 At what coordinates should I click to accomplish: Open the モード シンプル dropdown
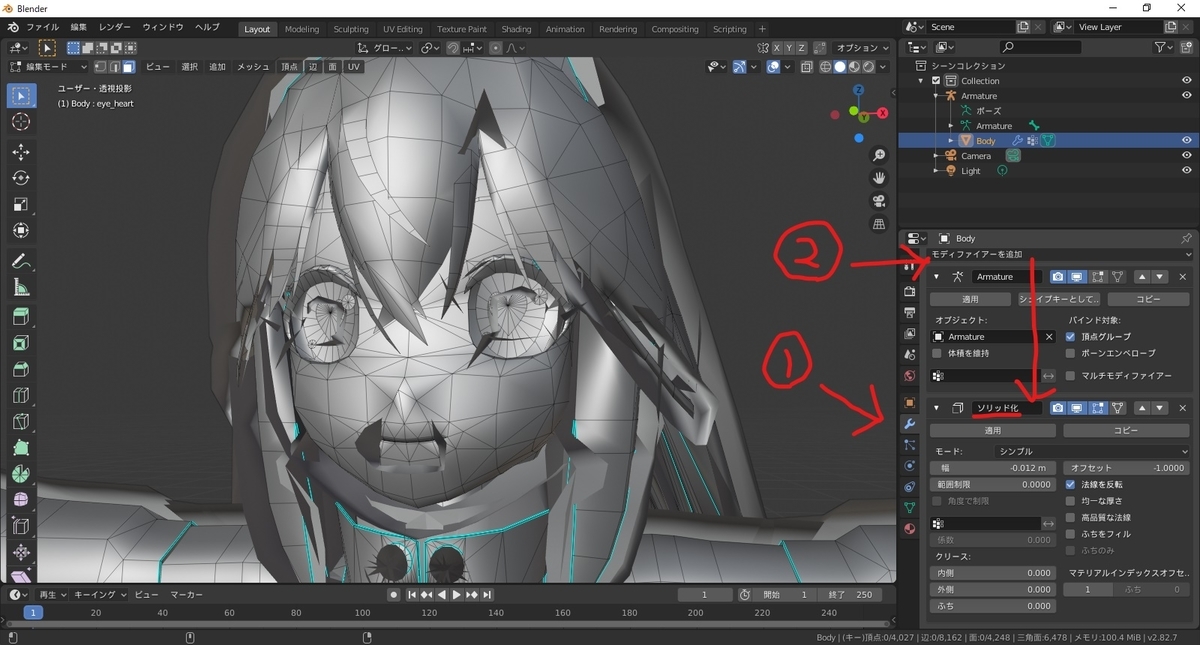(1092, 451)
